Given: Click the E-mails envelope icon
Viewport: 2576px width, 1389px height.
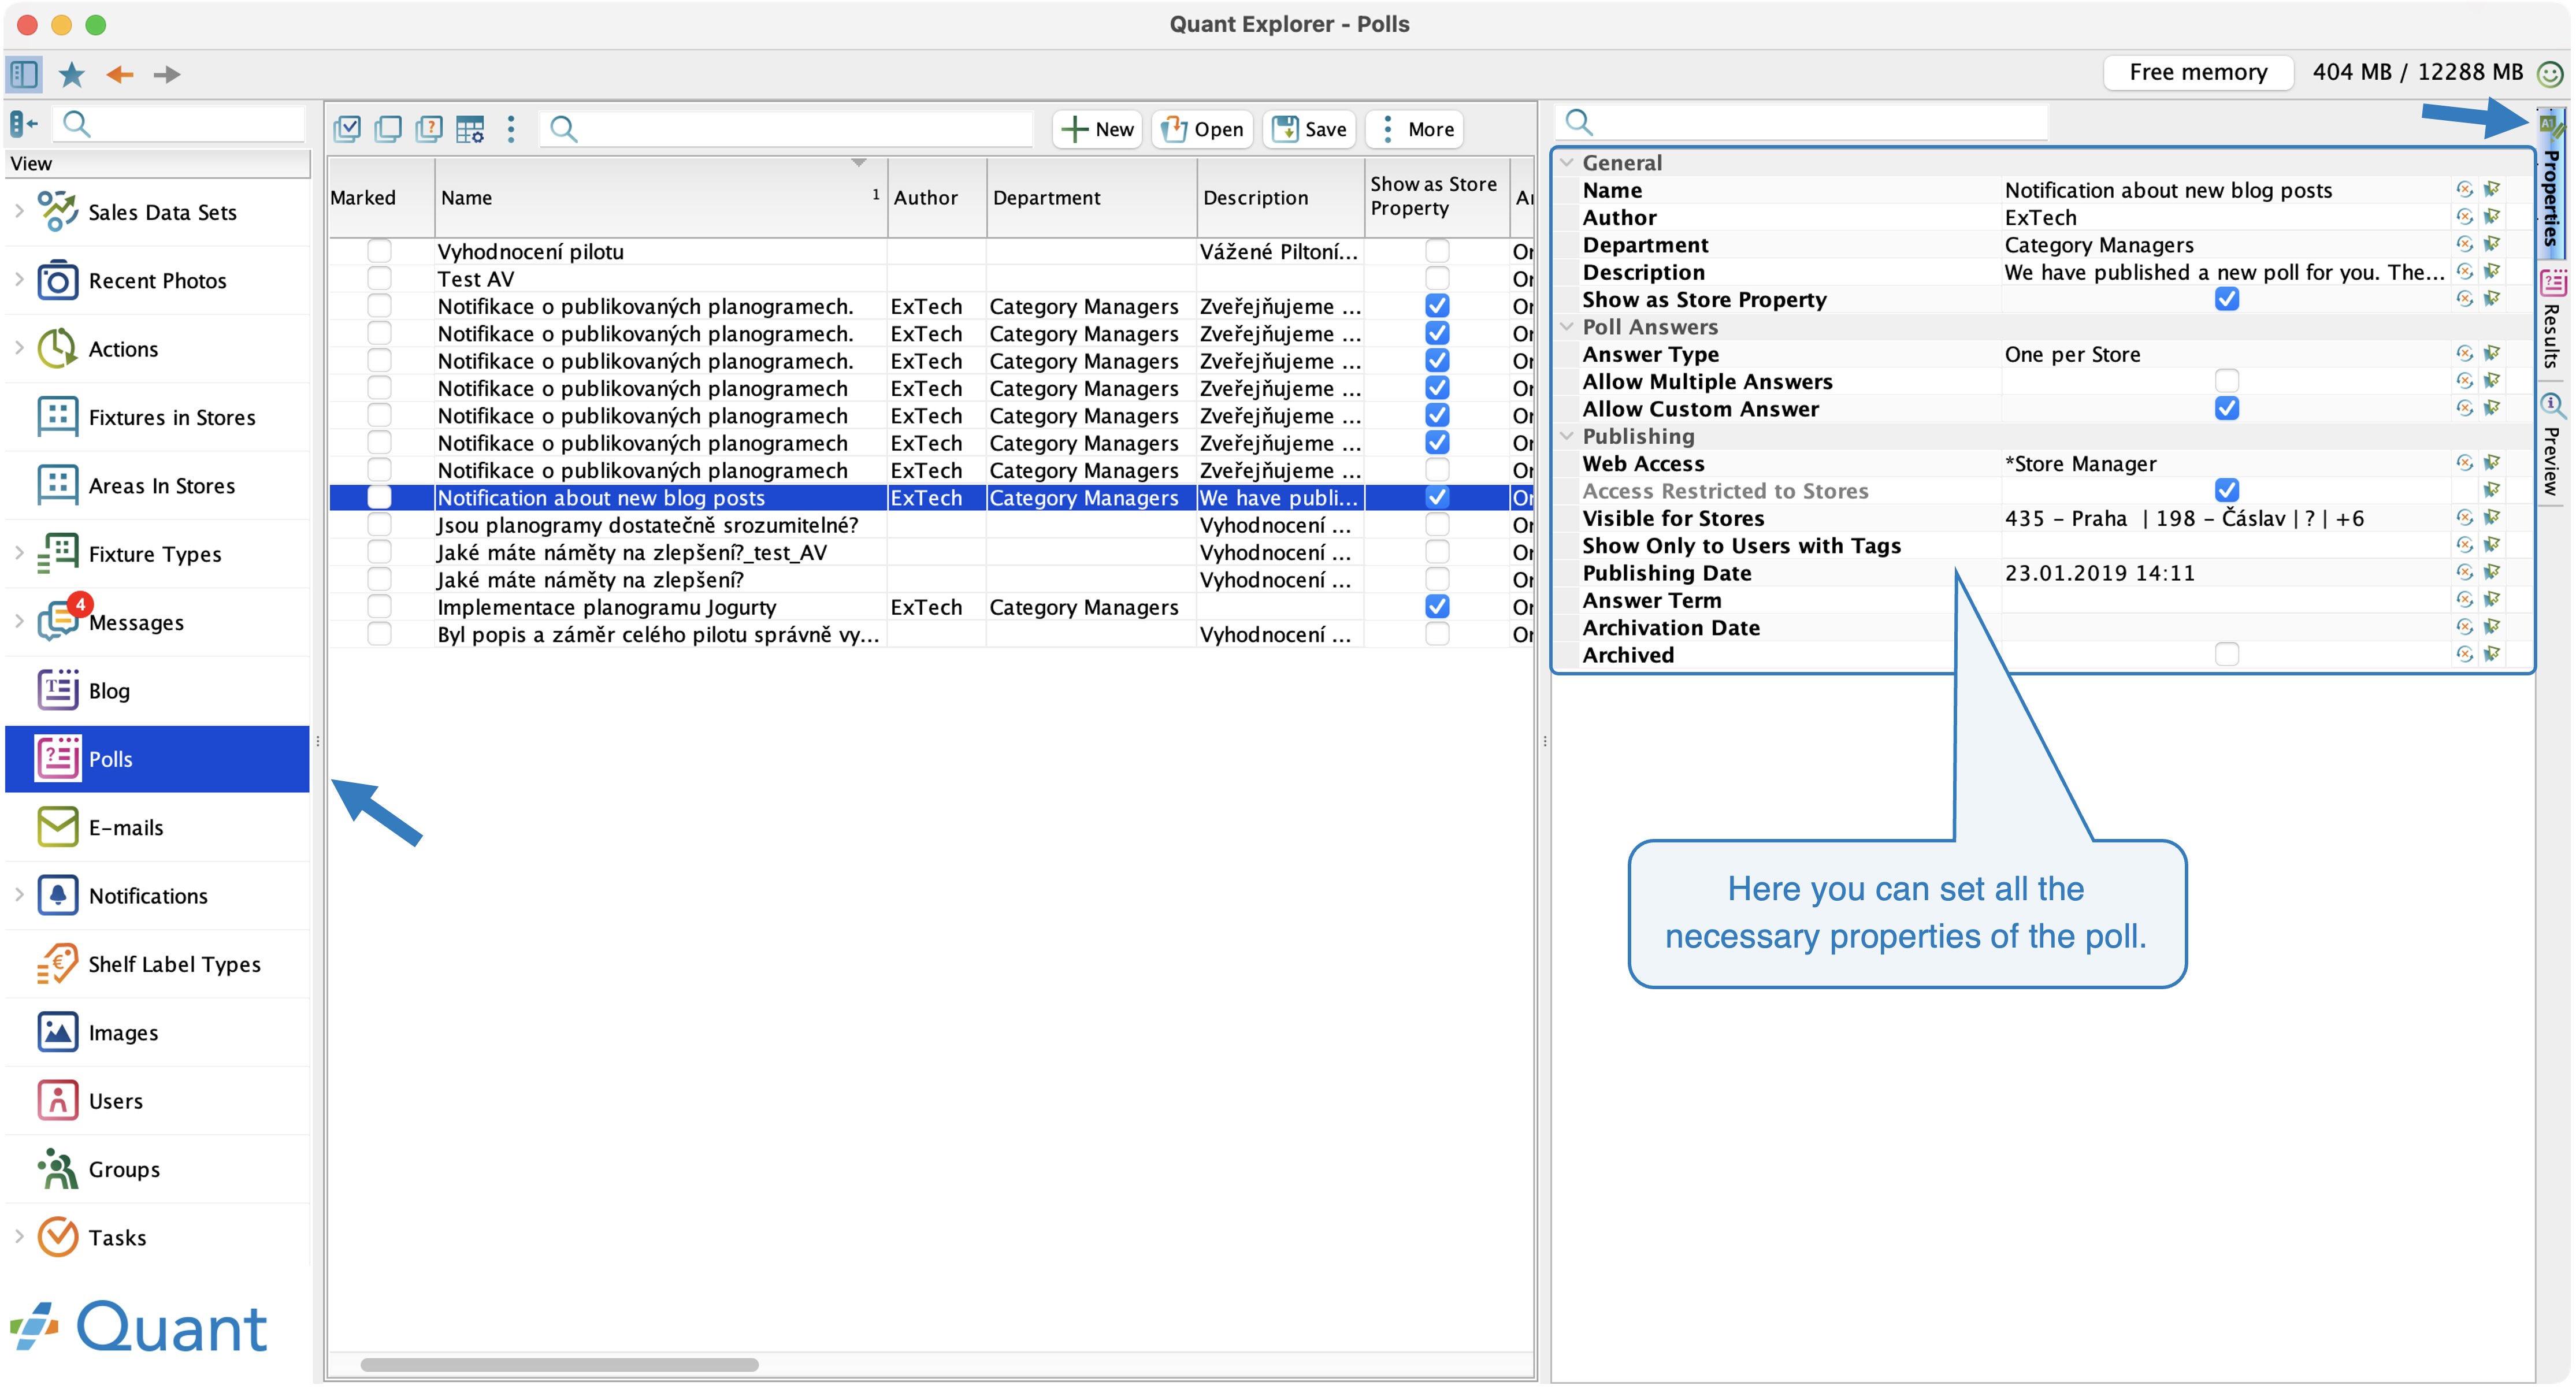Looking at the screenshot, I should [x=58, y=827].
